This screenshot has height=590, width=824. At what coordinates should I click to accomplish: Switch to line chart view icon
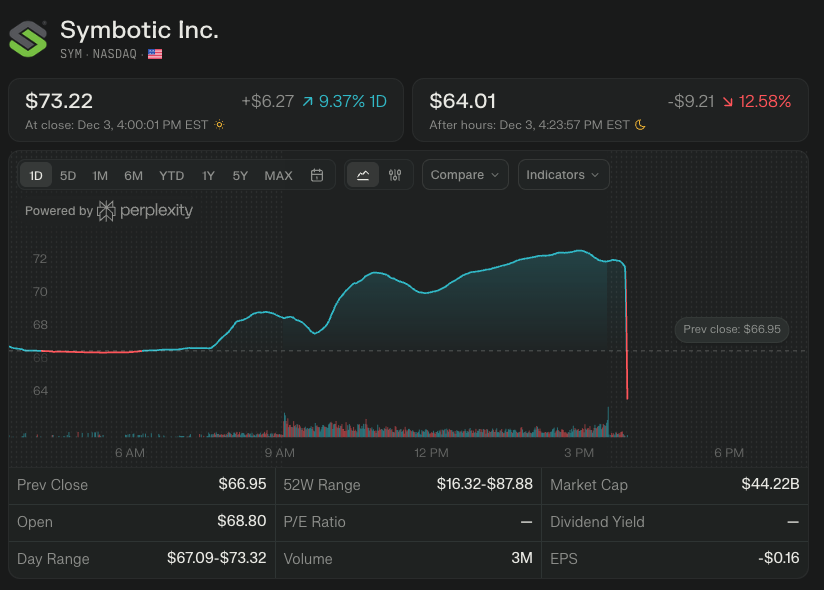coord(363,175)
